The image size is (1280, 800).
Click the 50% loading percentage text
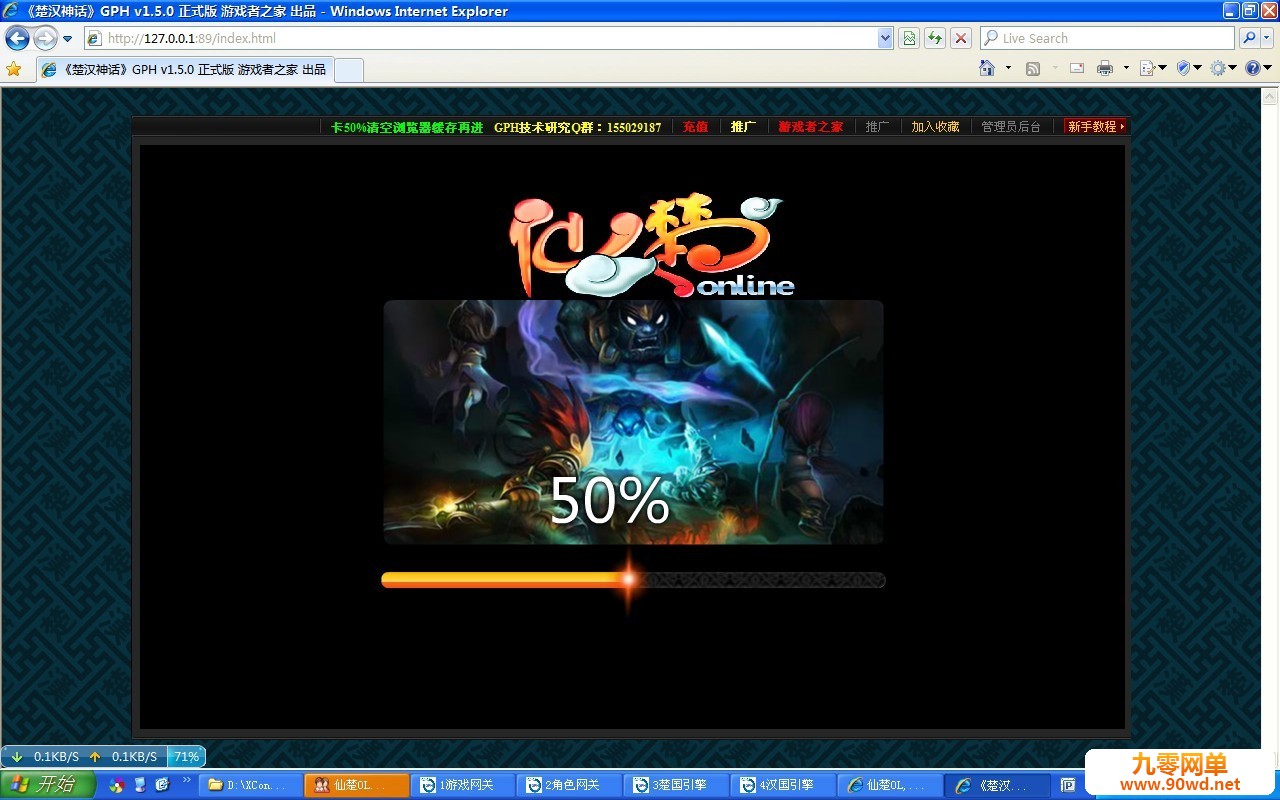pyautogui.click(x=609, y=501)
